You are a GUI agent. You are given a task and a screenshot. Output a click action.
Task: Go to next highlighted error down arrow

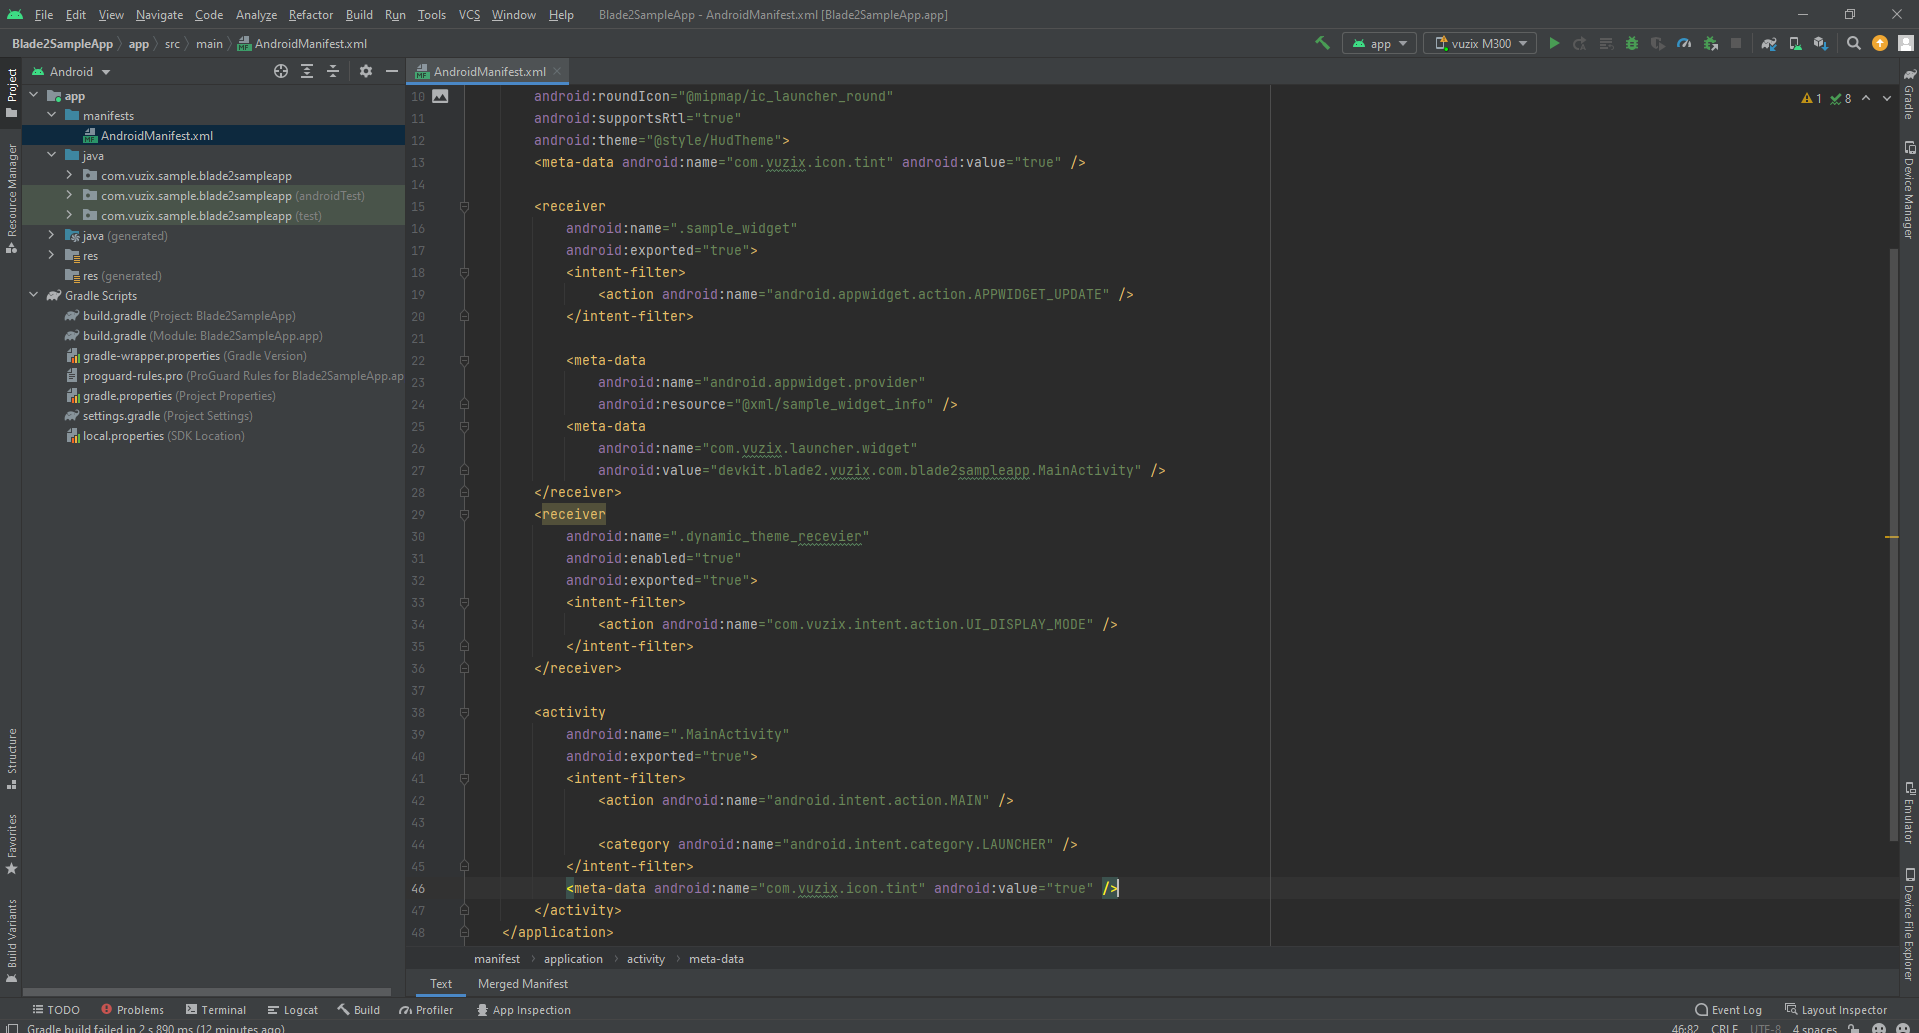tap(1887, 98)
